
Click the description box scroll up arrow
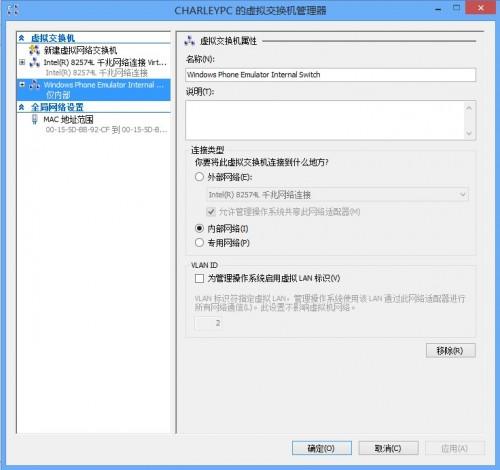coord(469,108)
